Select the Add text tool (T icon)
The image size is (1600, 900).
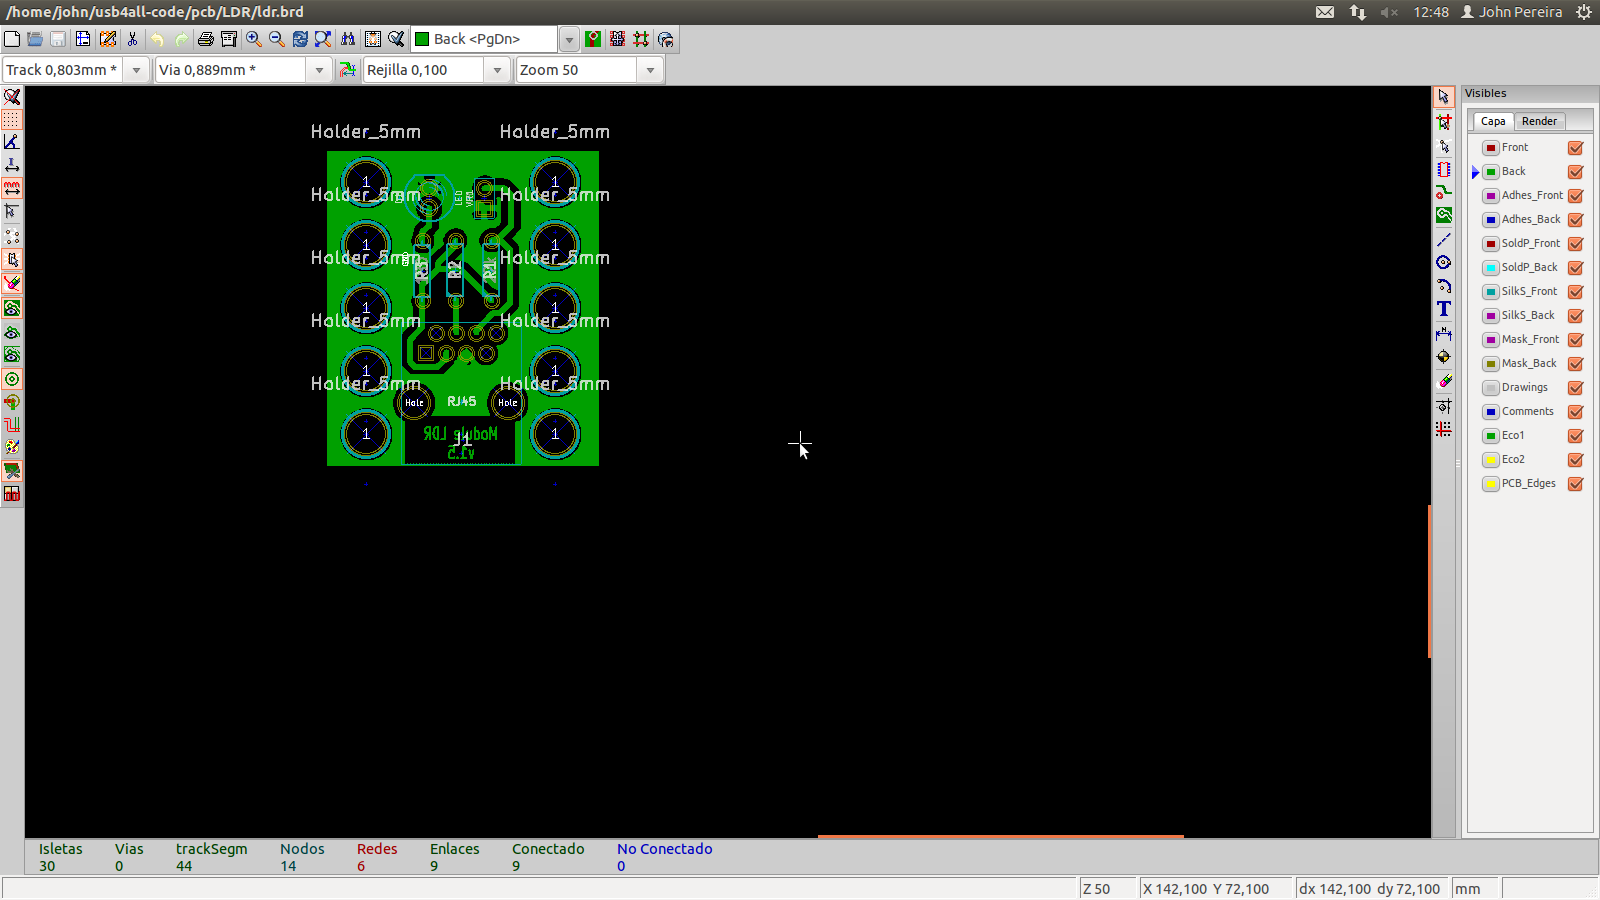[x=1444, y=309]
